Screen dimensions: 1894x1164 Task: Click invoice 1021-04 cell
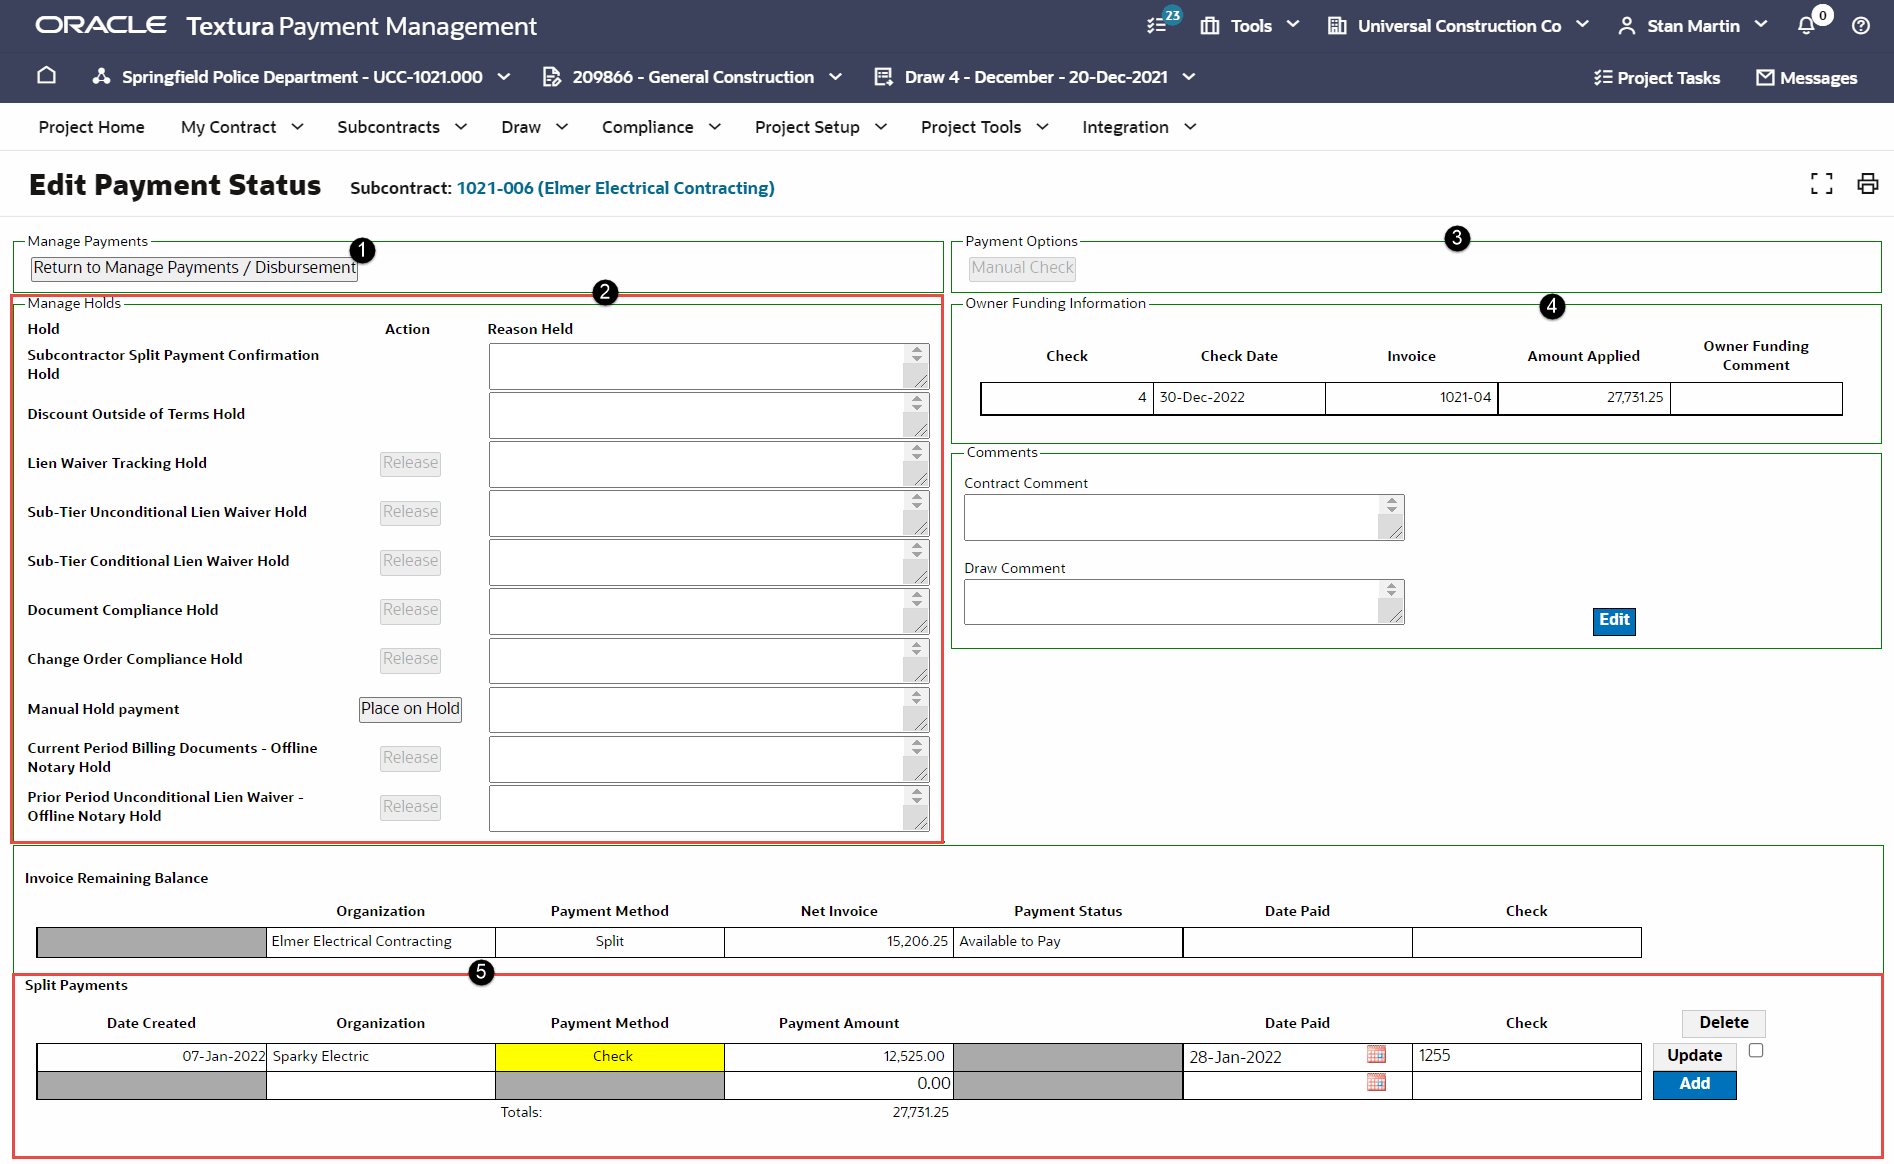click(1411, 398)
